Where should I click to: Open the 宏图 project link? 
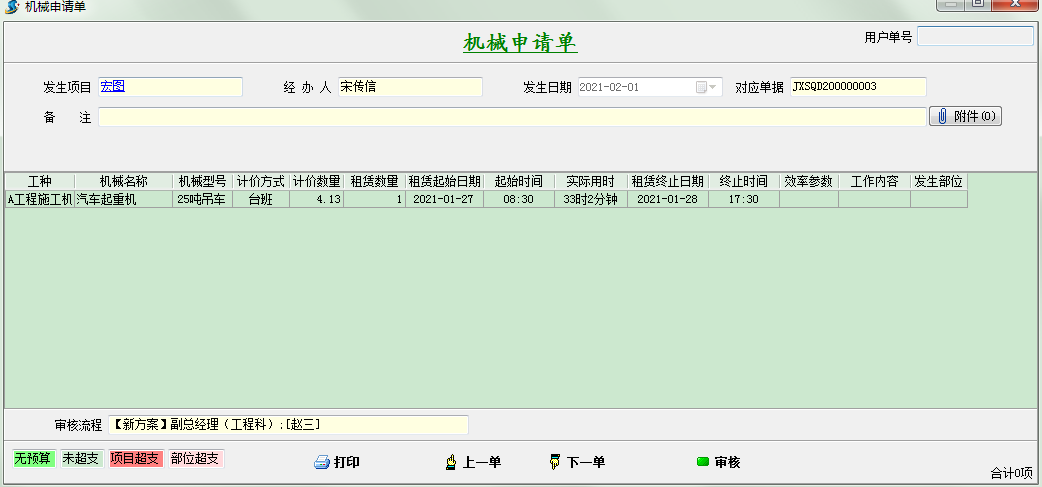pyautogui.click(x=113, y=86)
